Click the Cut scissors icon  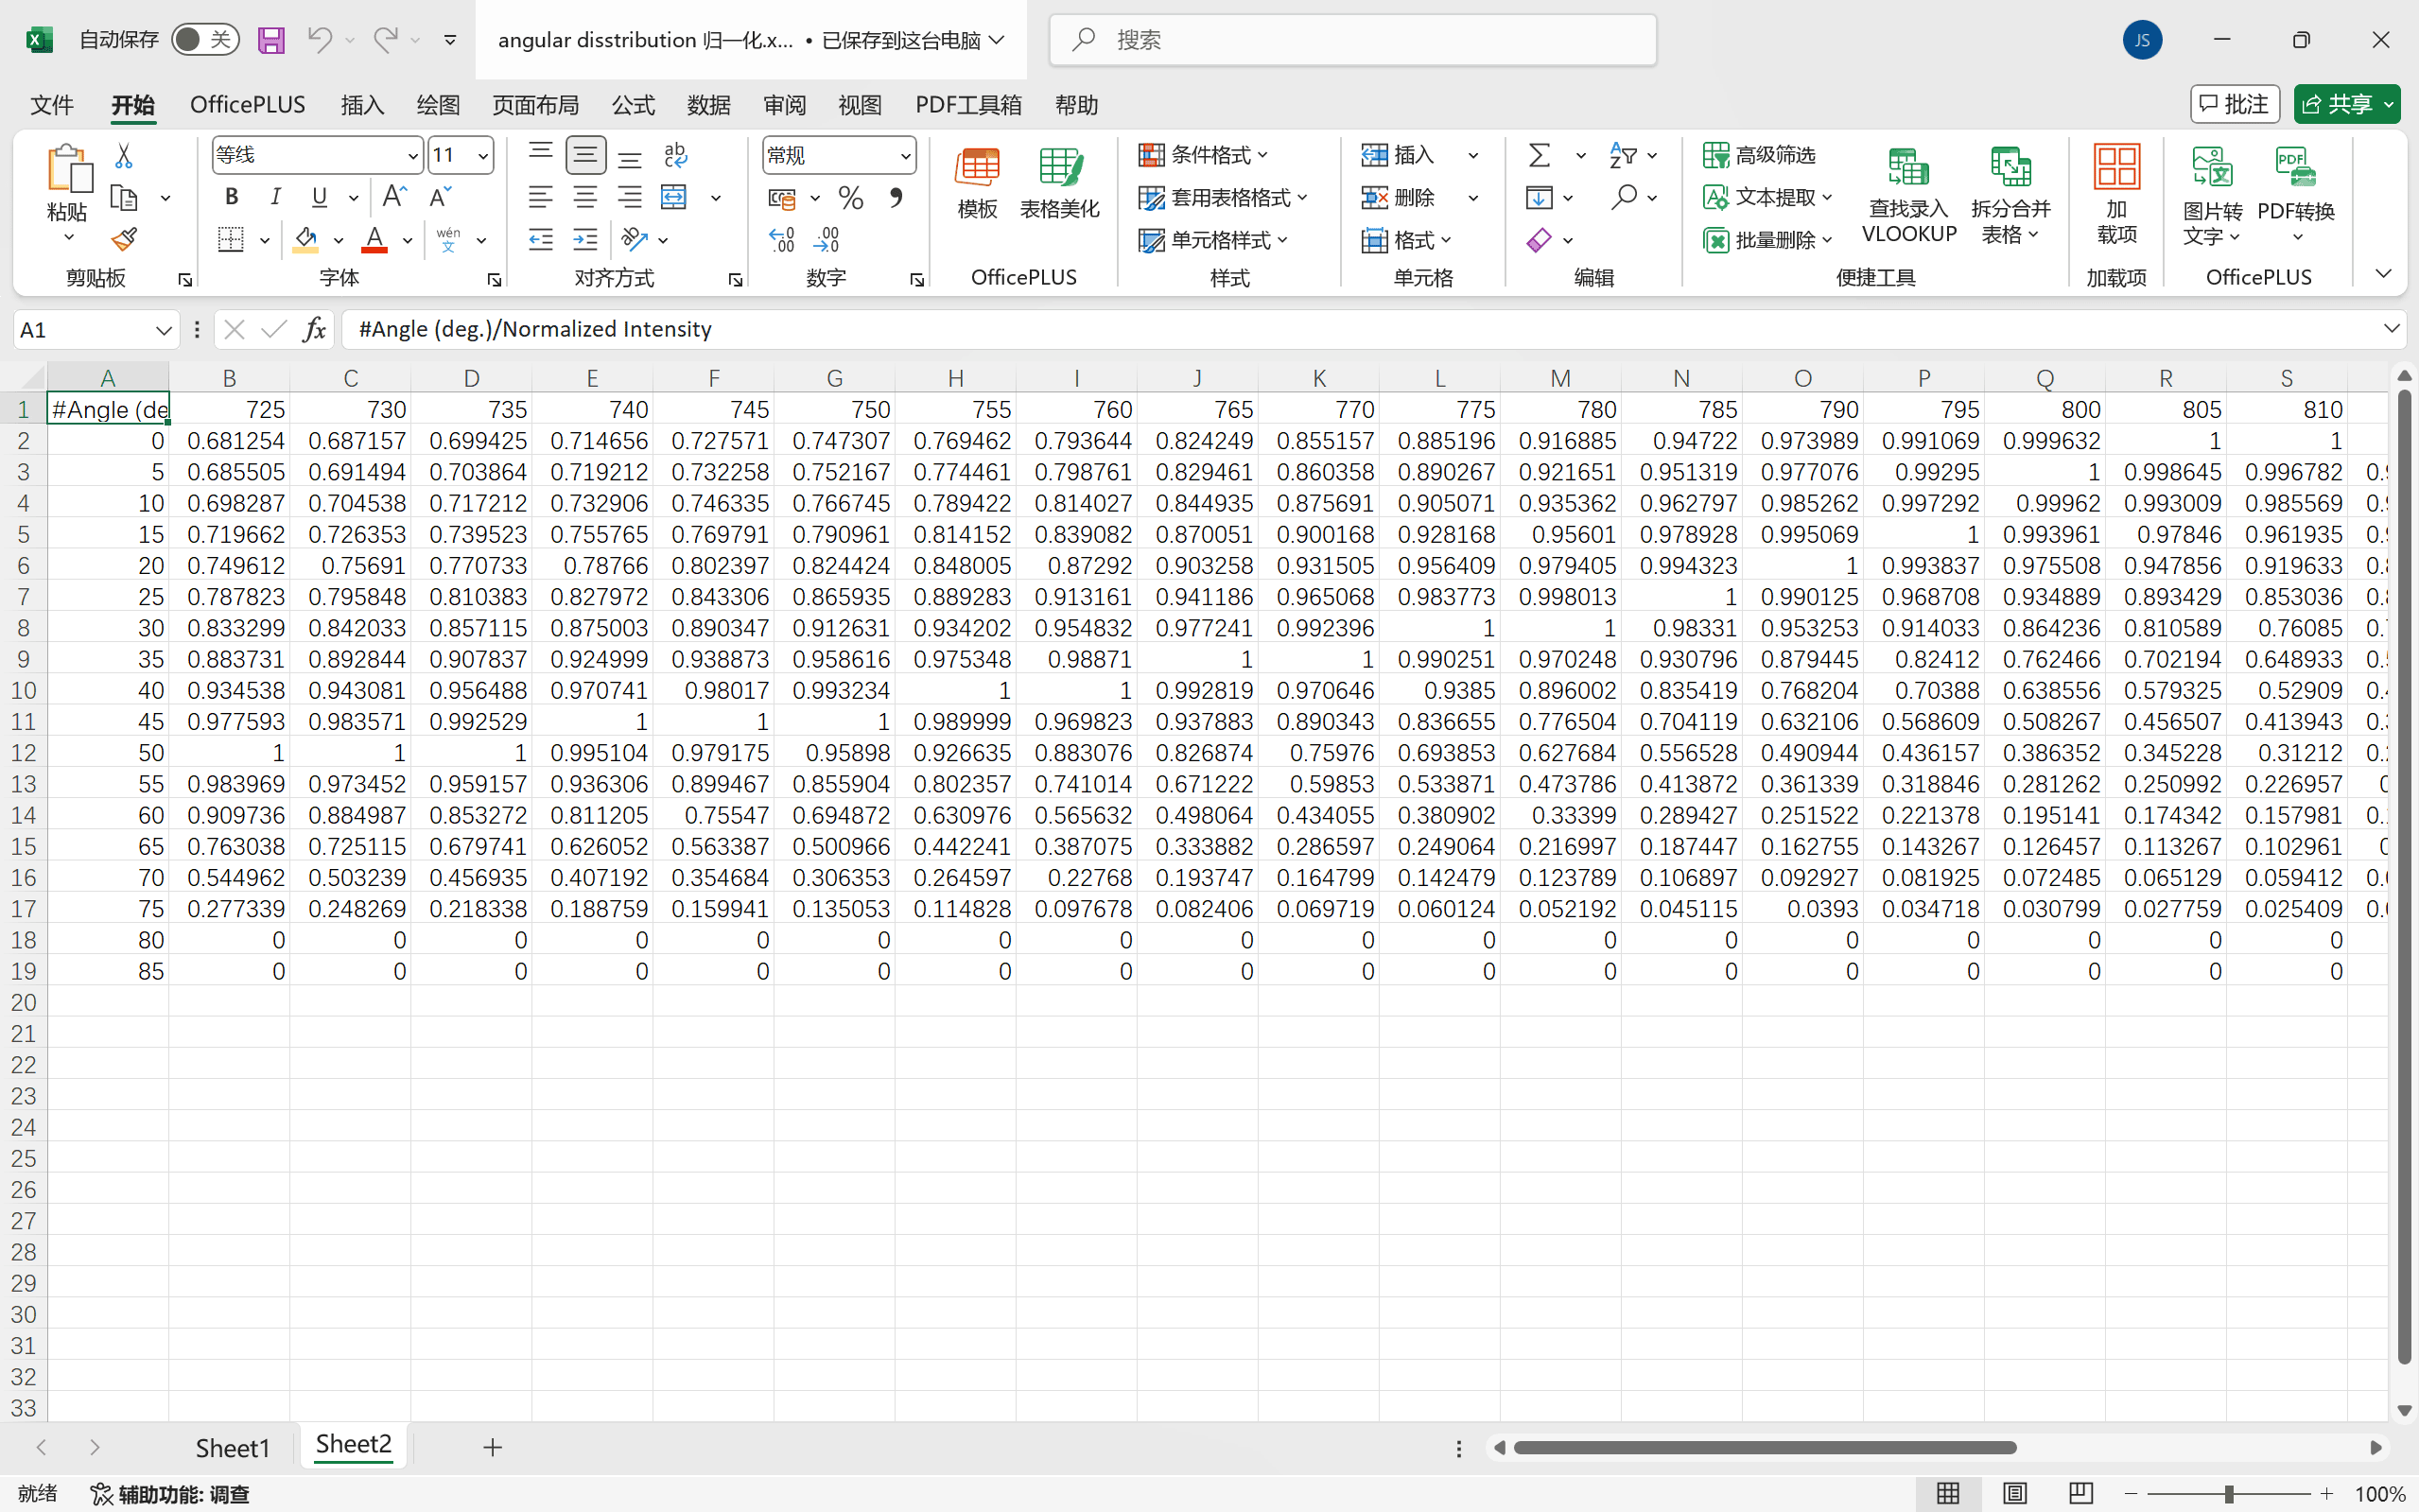[x=124, y=155]
